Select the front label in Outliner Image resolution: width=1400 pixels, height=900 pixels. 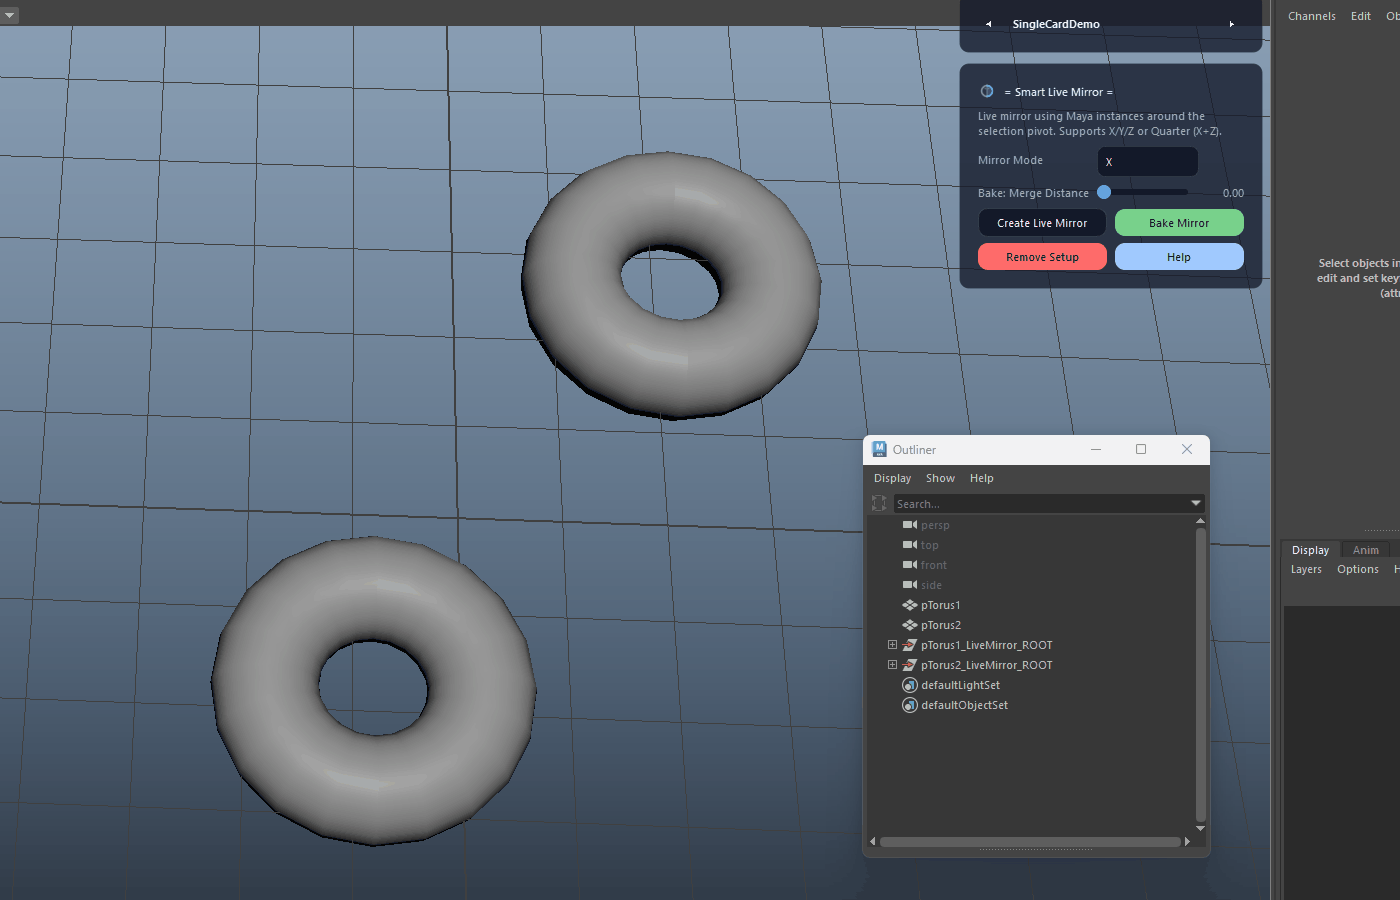[933, 565]
